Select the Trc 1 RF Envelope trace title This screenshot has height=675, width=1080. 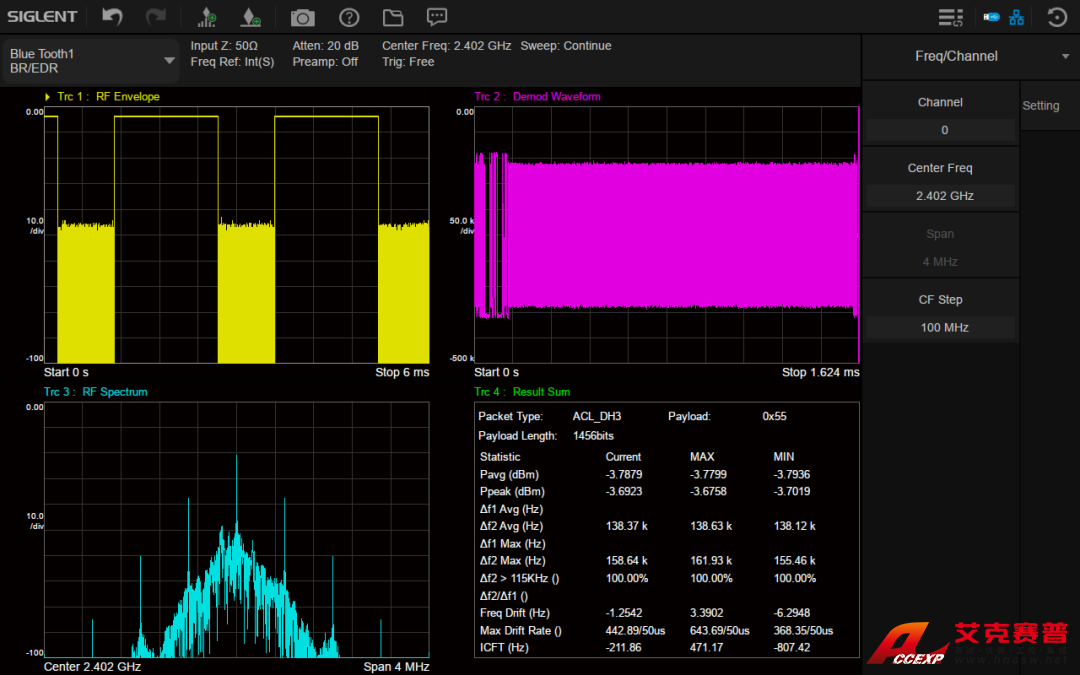(x=108, y=97)
